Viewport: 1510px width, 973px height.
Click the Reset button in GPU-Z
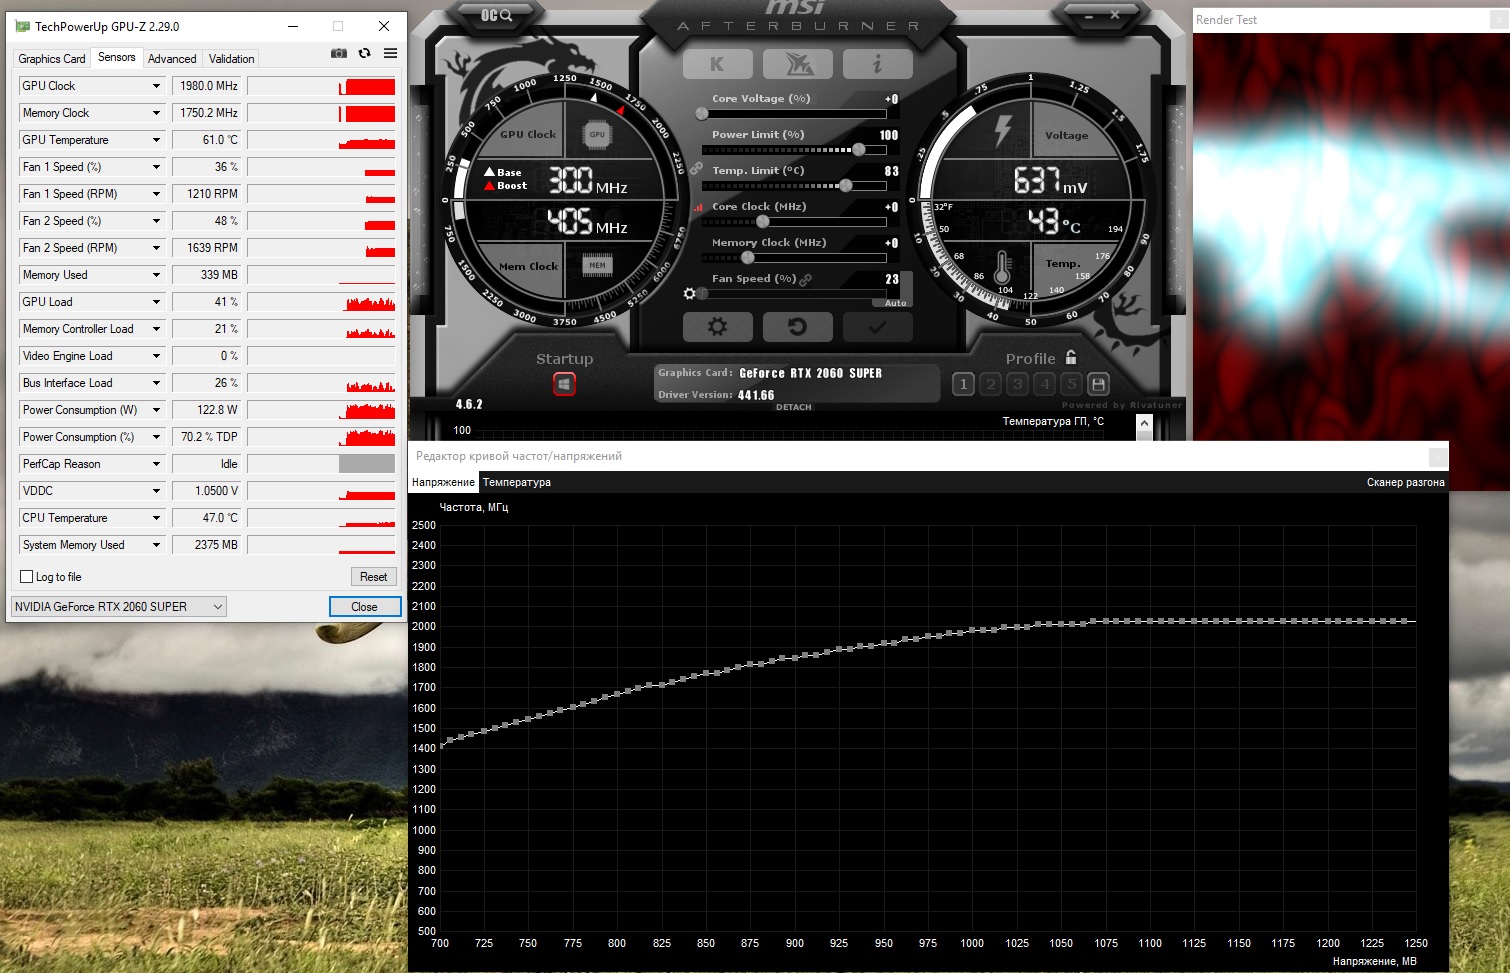(373, 577)
